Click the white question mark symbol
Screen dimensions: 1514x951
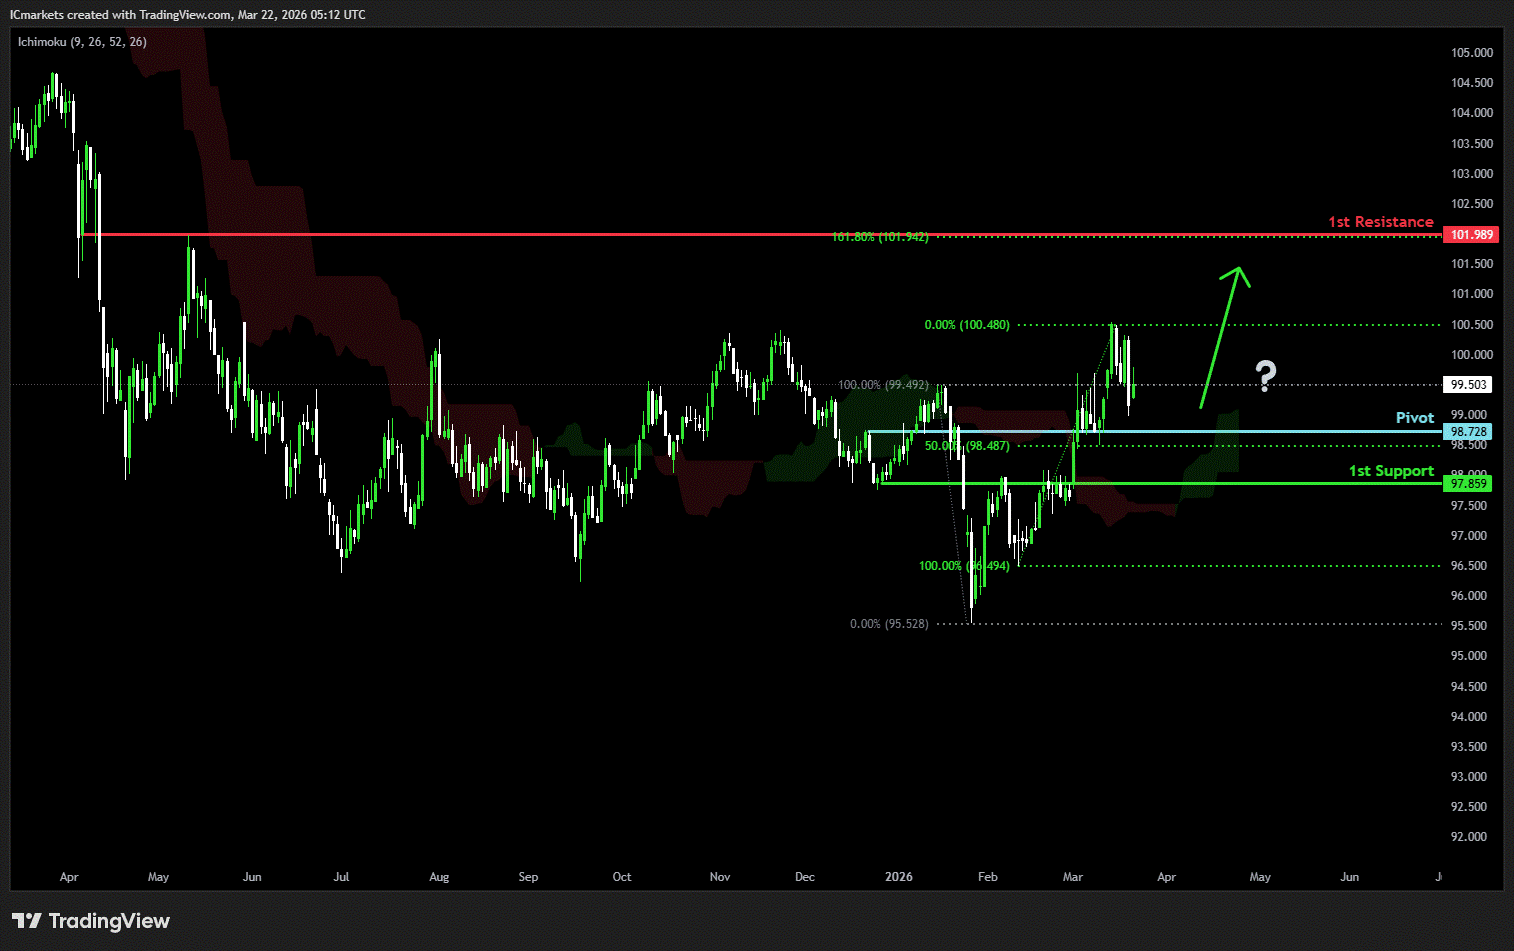[1266, 375]
